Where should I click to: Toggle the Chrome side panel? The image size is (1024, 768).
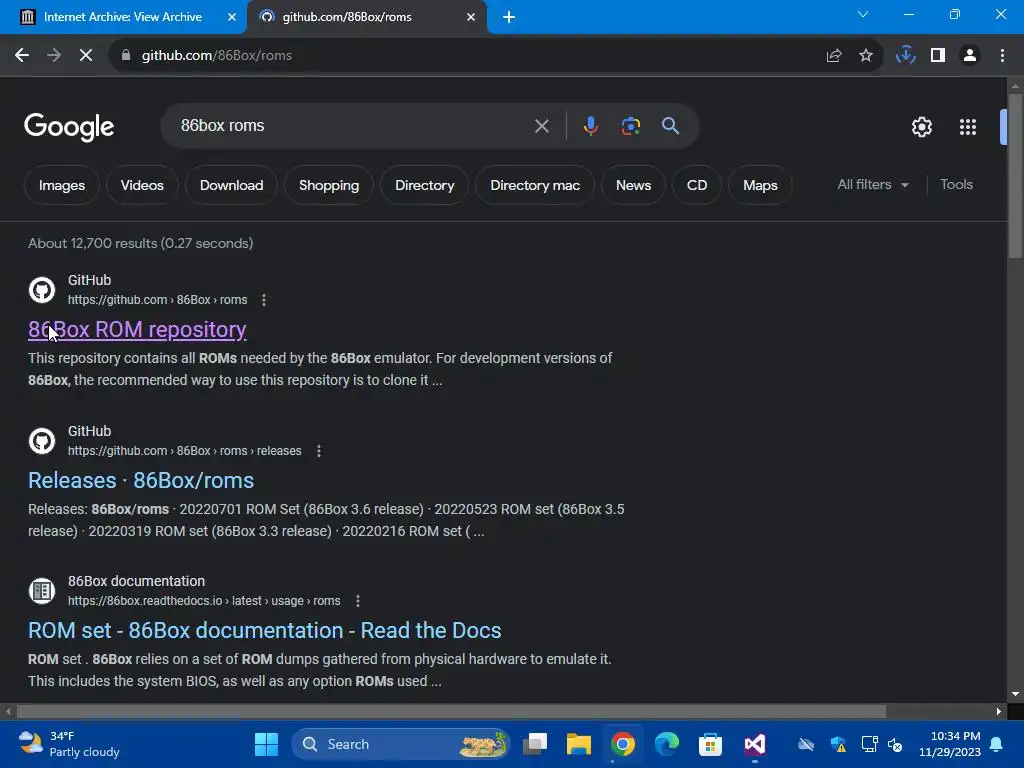pos(938,56)
